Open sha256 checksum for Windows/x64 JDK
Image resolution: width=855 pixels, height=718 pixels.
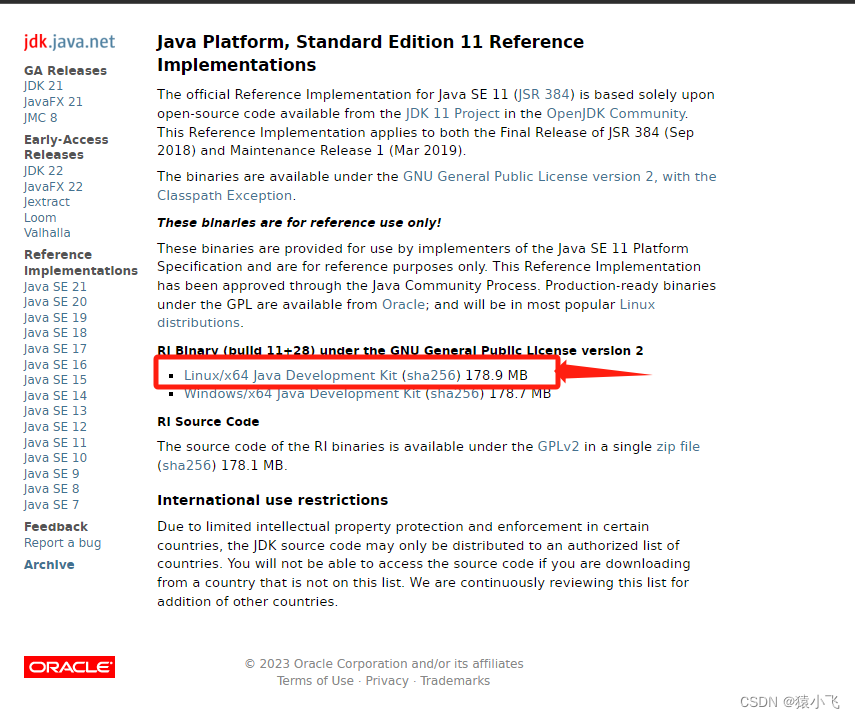pos(454,394)
